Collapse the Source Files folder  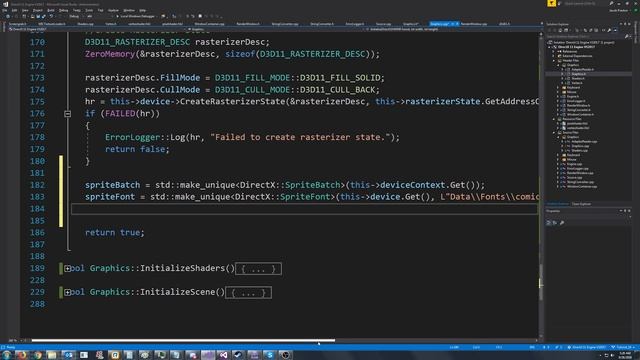coord(554,132)
